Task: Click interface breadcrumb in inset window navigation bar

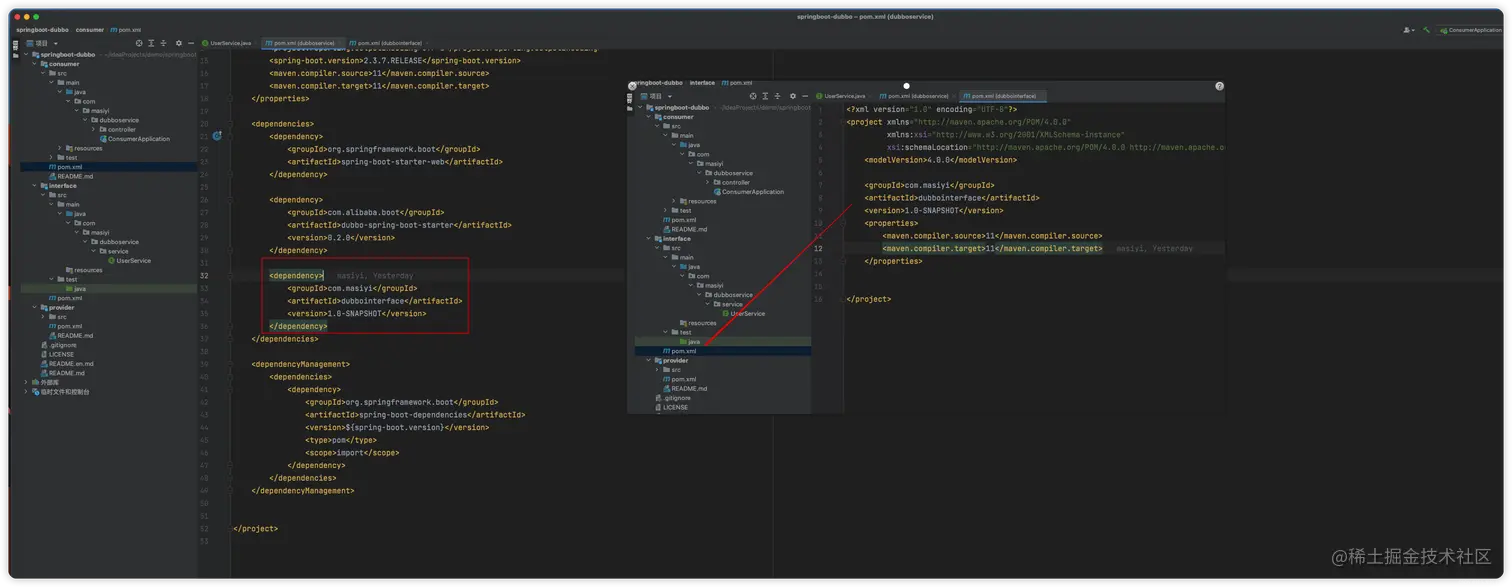Action: pyautogui.click(x=702, y=83)
